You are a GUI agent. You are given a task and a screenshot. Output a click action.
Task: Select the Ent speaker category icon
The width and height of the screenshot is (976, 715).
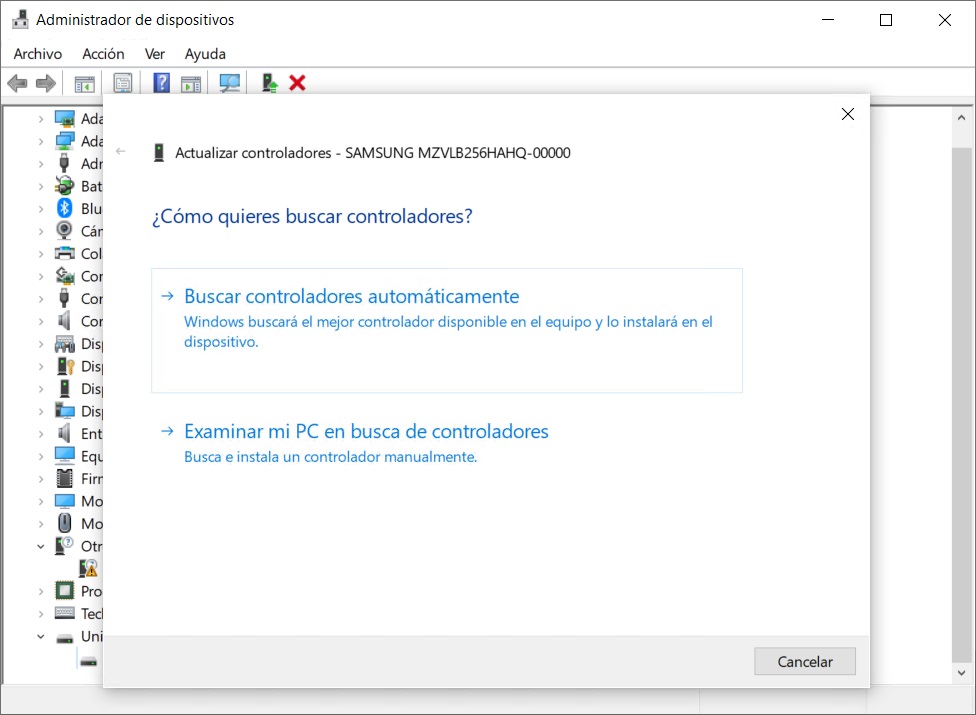[64, 433]
